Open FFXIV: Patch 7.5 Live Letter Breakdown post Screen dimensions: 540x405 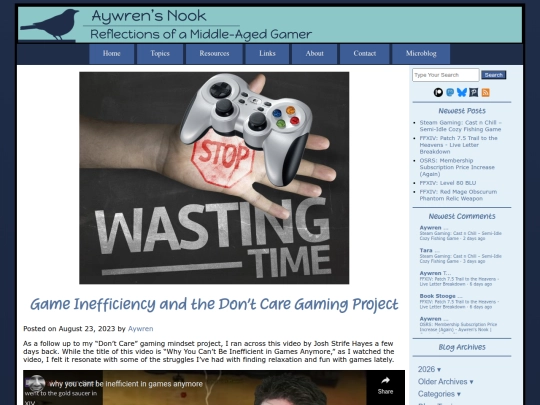[458, 145]
